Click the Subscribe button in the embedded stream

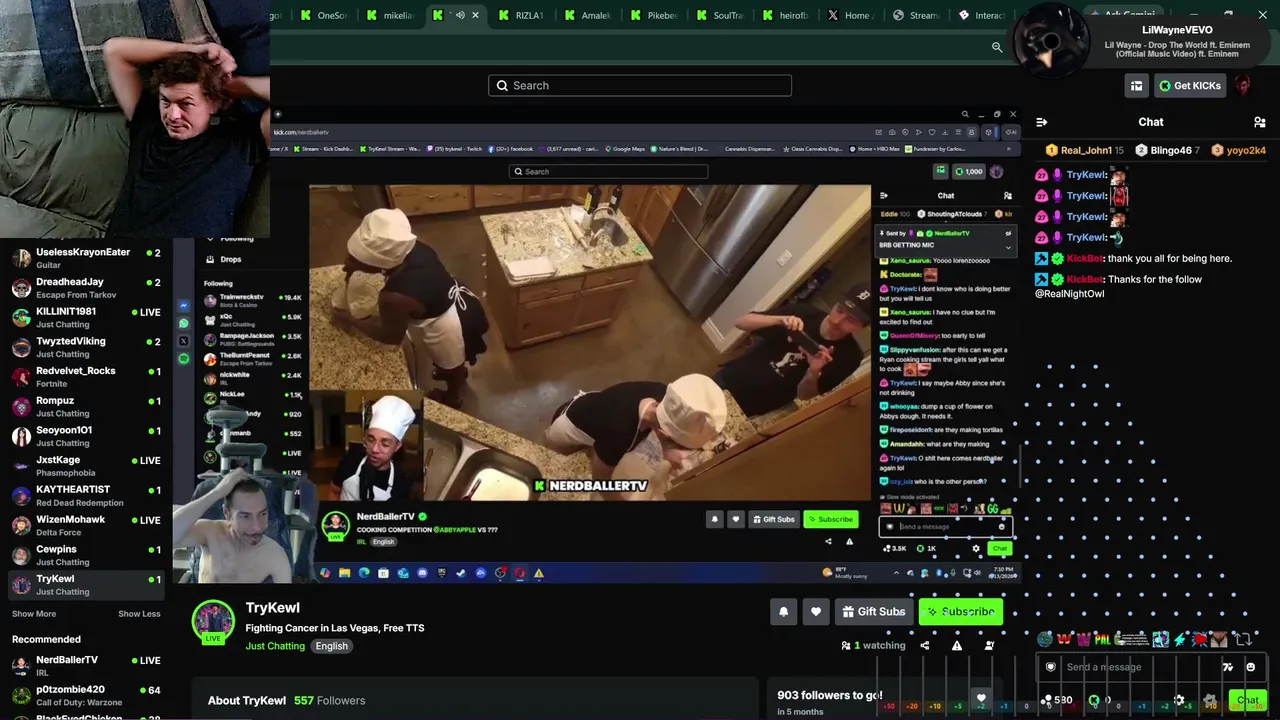[831, 519]
